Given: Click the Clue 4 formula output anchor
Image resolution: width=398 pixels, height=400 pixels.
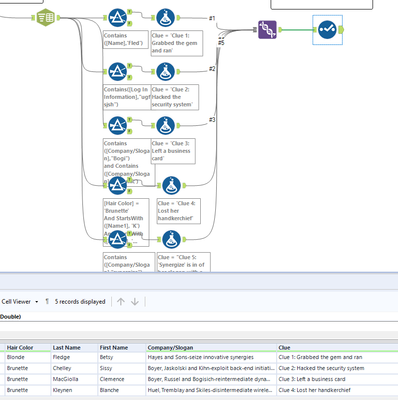Looking at the screenshot, I should (184, 185).
